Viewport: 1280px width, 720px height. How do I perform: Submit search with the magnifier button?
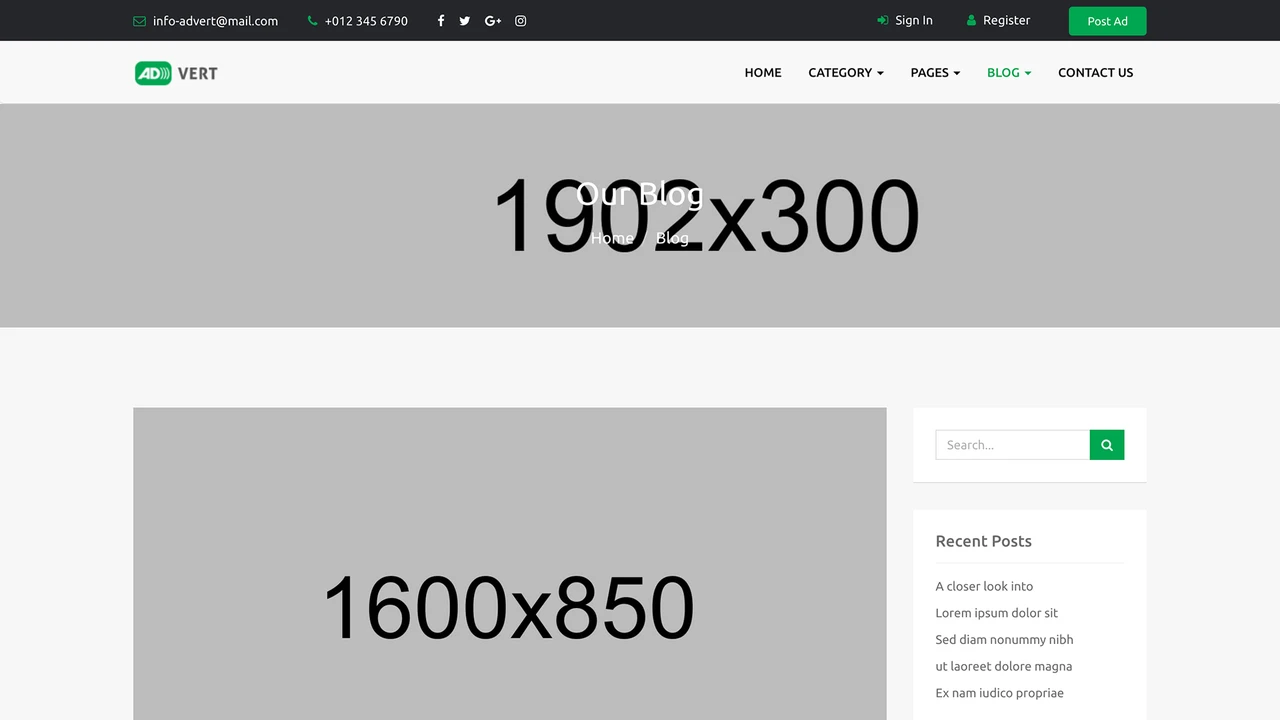[1107, 445]
